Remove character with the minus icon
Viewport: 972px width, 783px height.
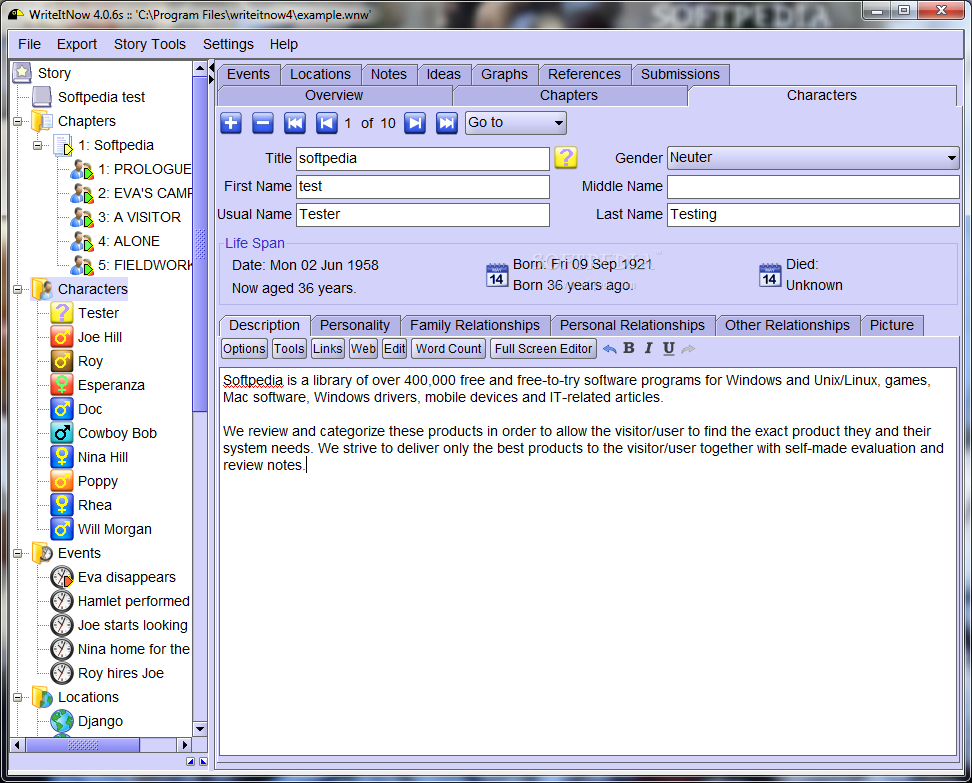263,123
